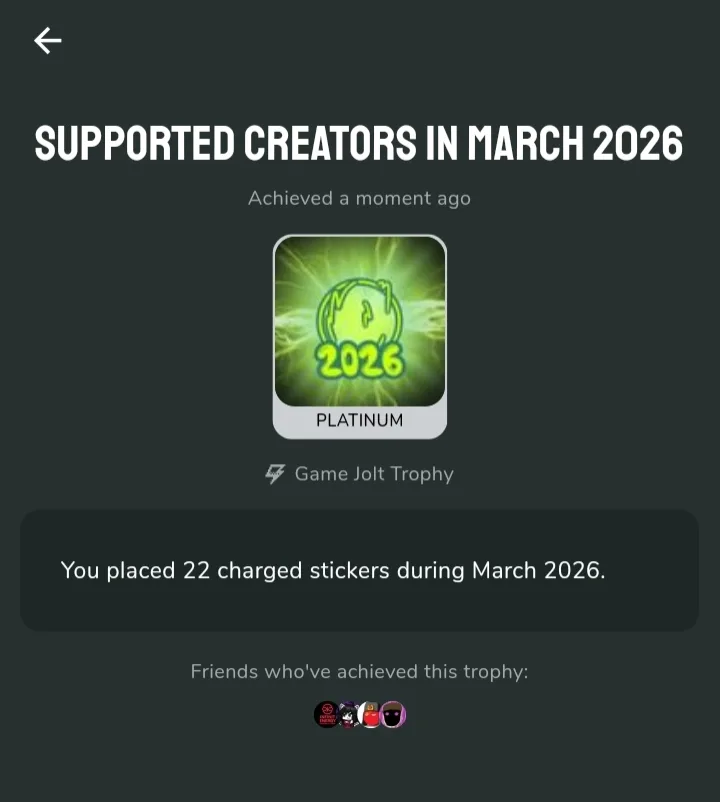Tap the PLATINUM trophy tier label

click(359, 420)
